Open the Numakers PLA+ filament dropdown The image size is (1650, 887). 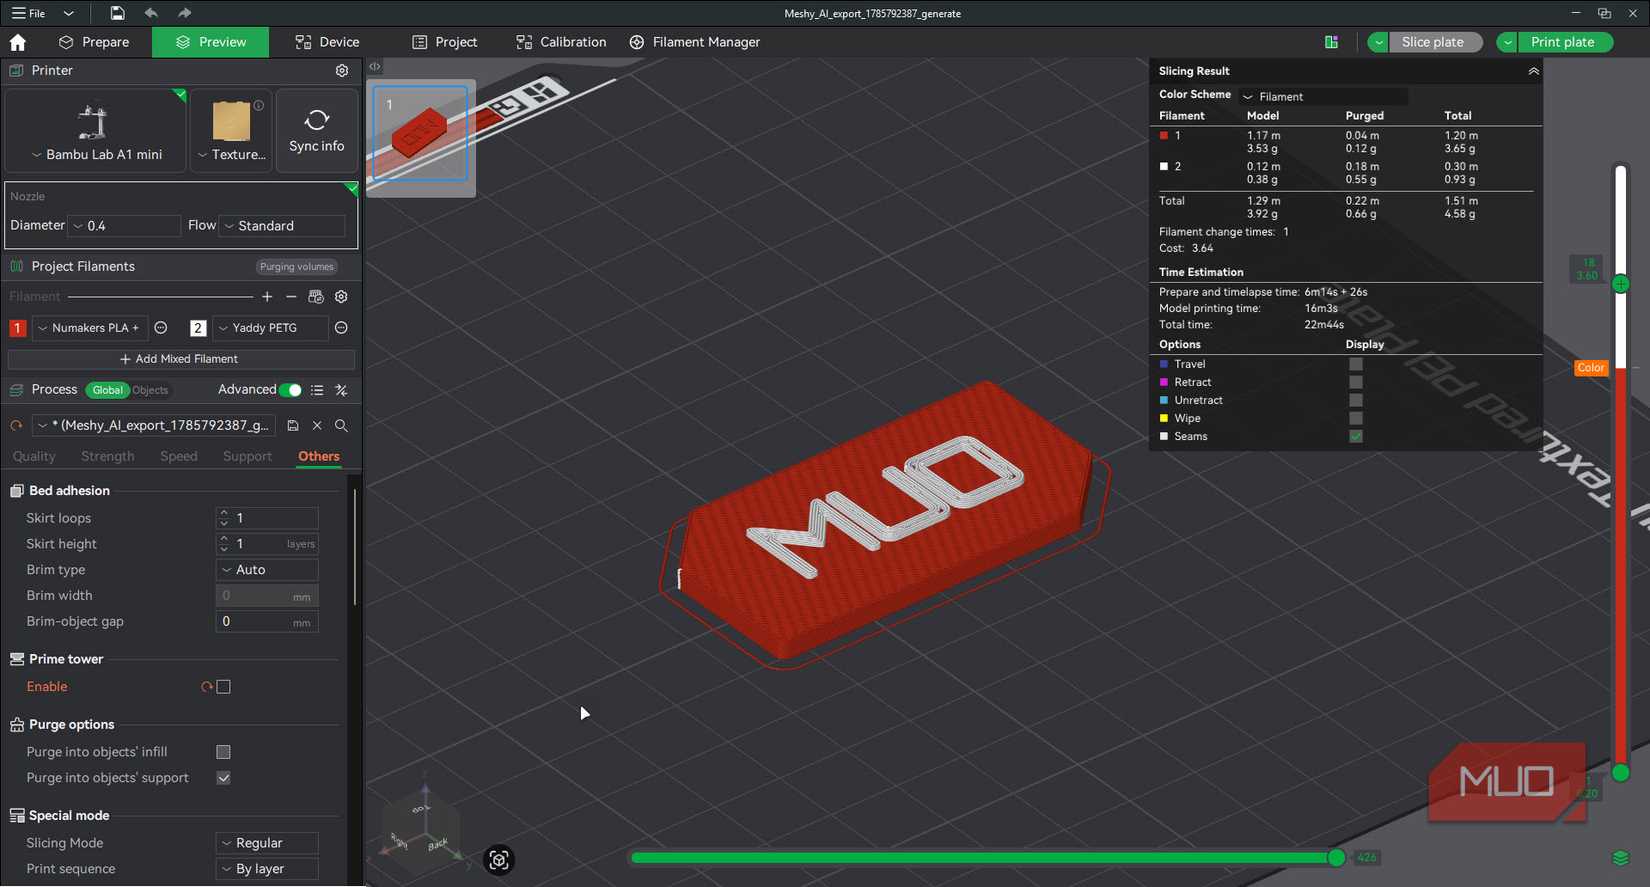(x=91, y=328)
